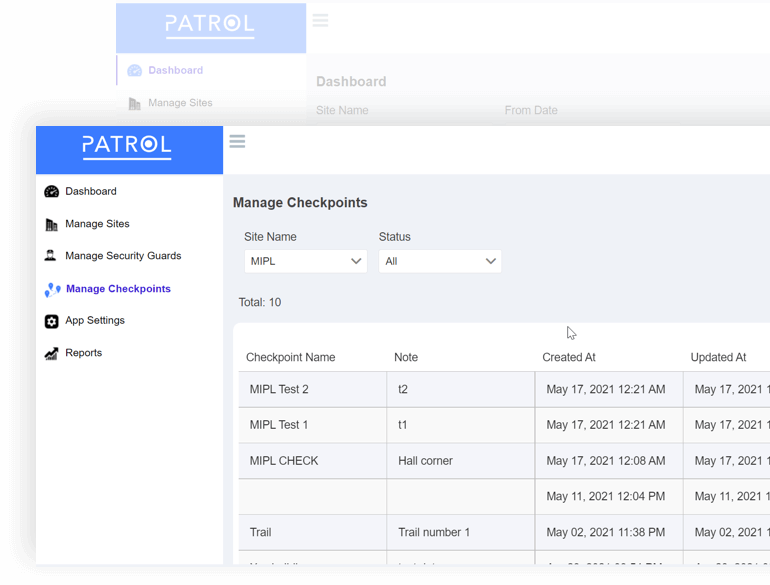The width and height of the screenshot is (770, 585).
Task: Click the Reports chart icon
Action: [52, 354]
